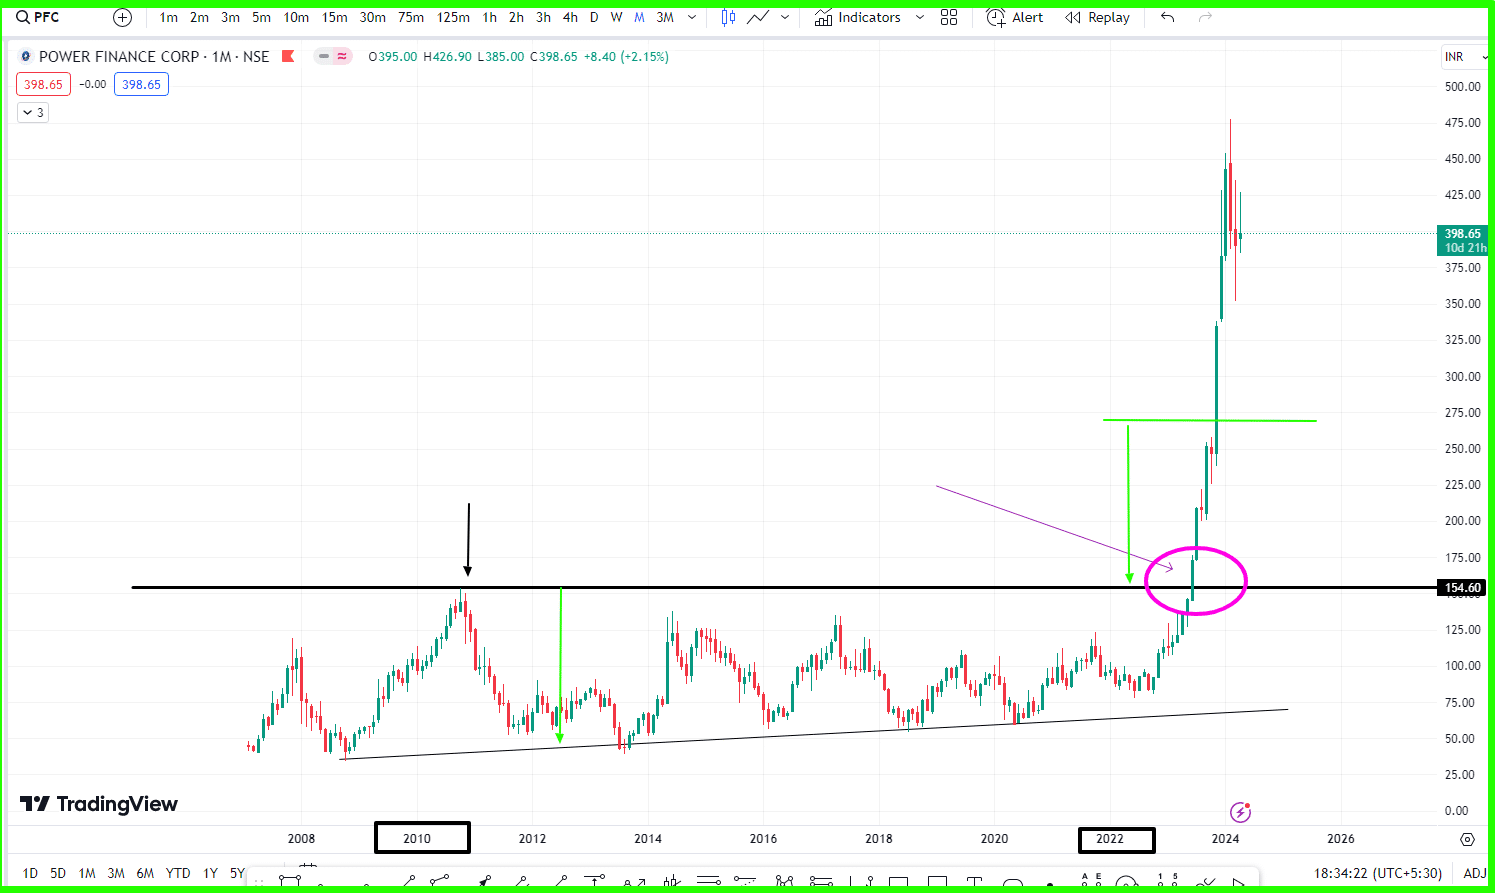Switch to the 75m interval

click(x=411, y=17)
